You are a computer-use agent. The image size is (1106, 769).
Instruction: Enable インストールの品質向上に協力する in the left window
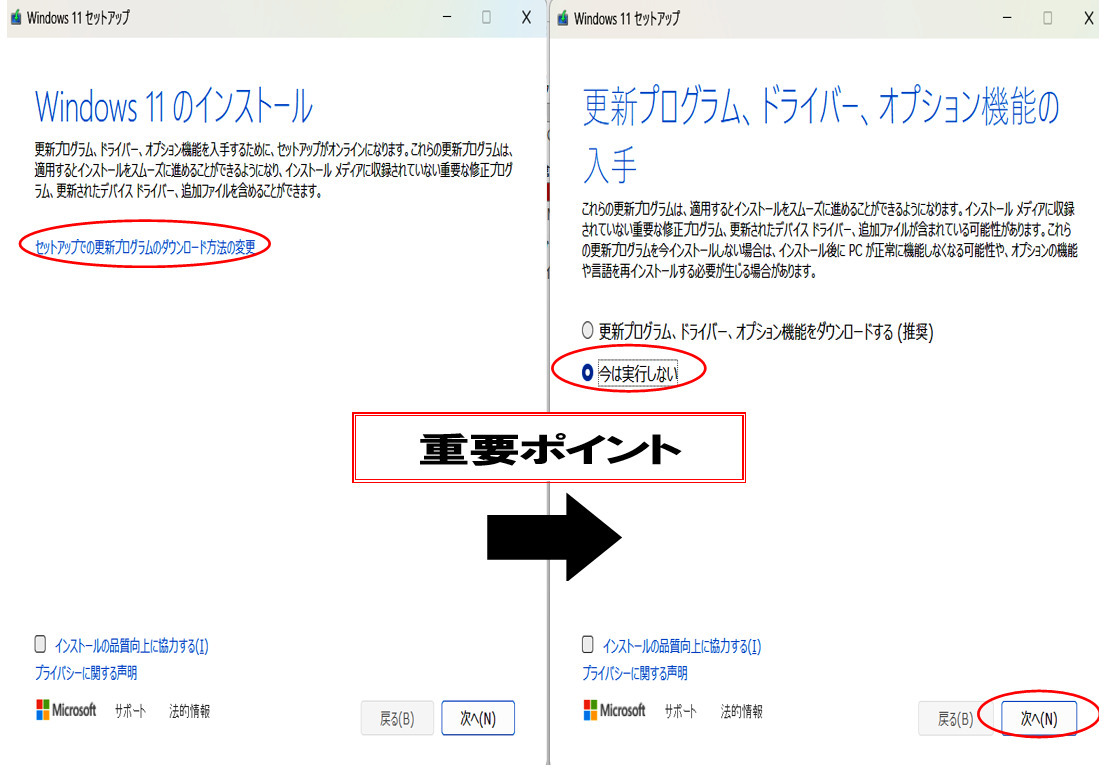coord(38,646)
